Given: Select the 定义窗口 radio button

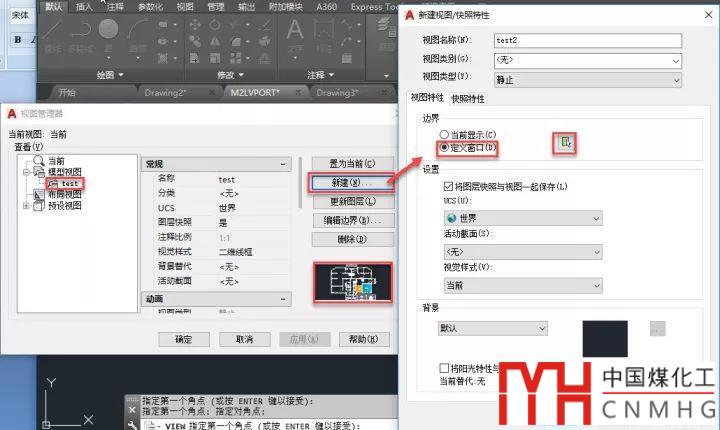Looking at the screenshot, I should point(443,148).
